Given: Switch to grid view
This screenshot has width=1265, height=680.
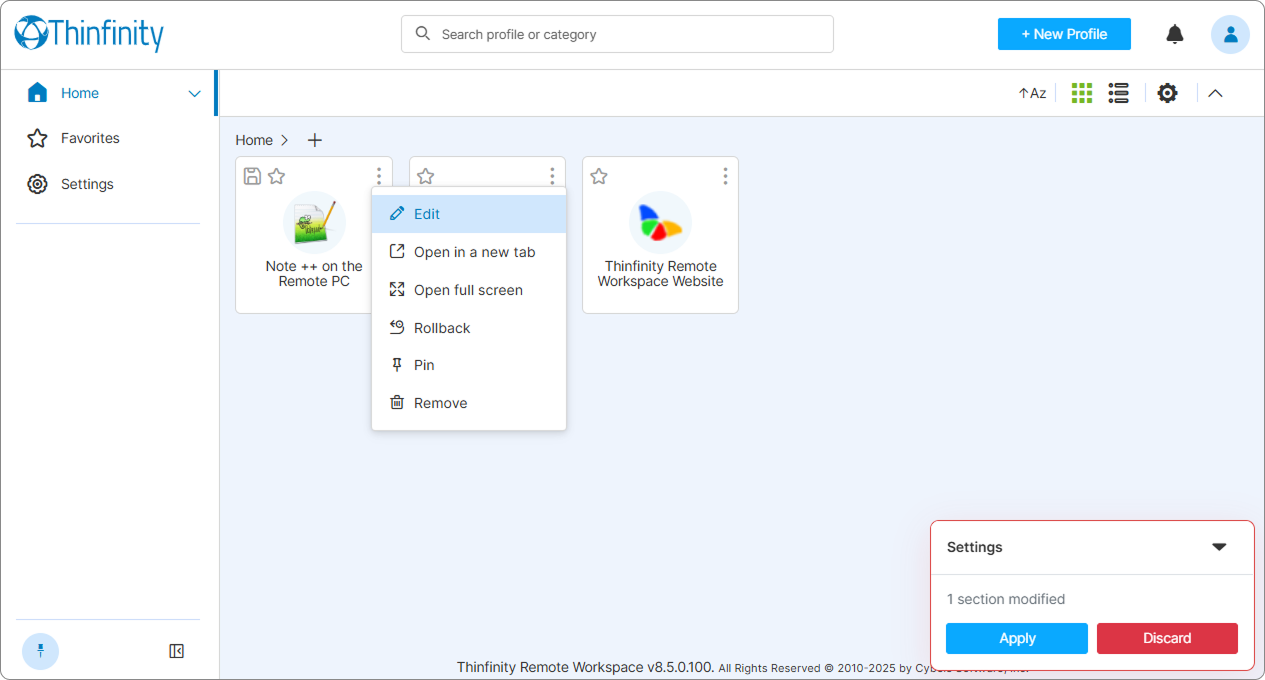Looking at the screenshot, I should click(x=1082, y=93).
